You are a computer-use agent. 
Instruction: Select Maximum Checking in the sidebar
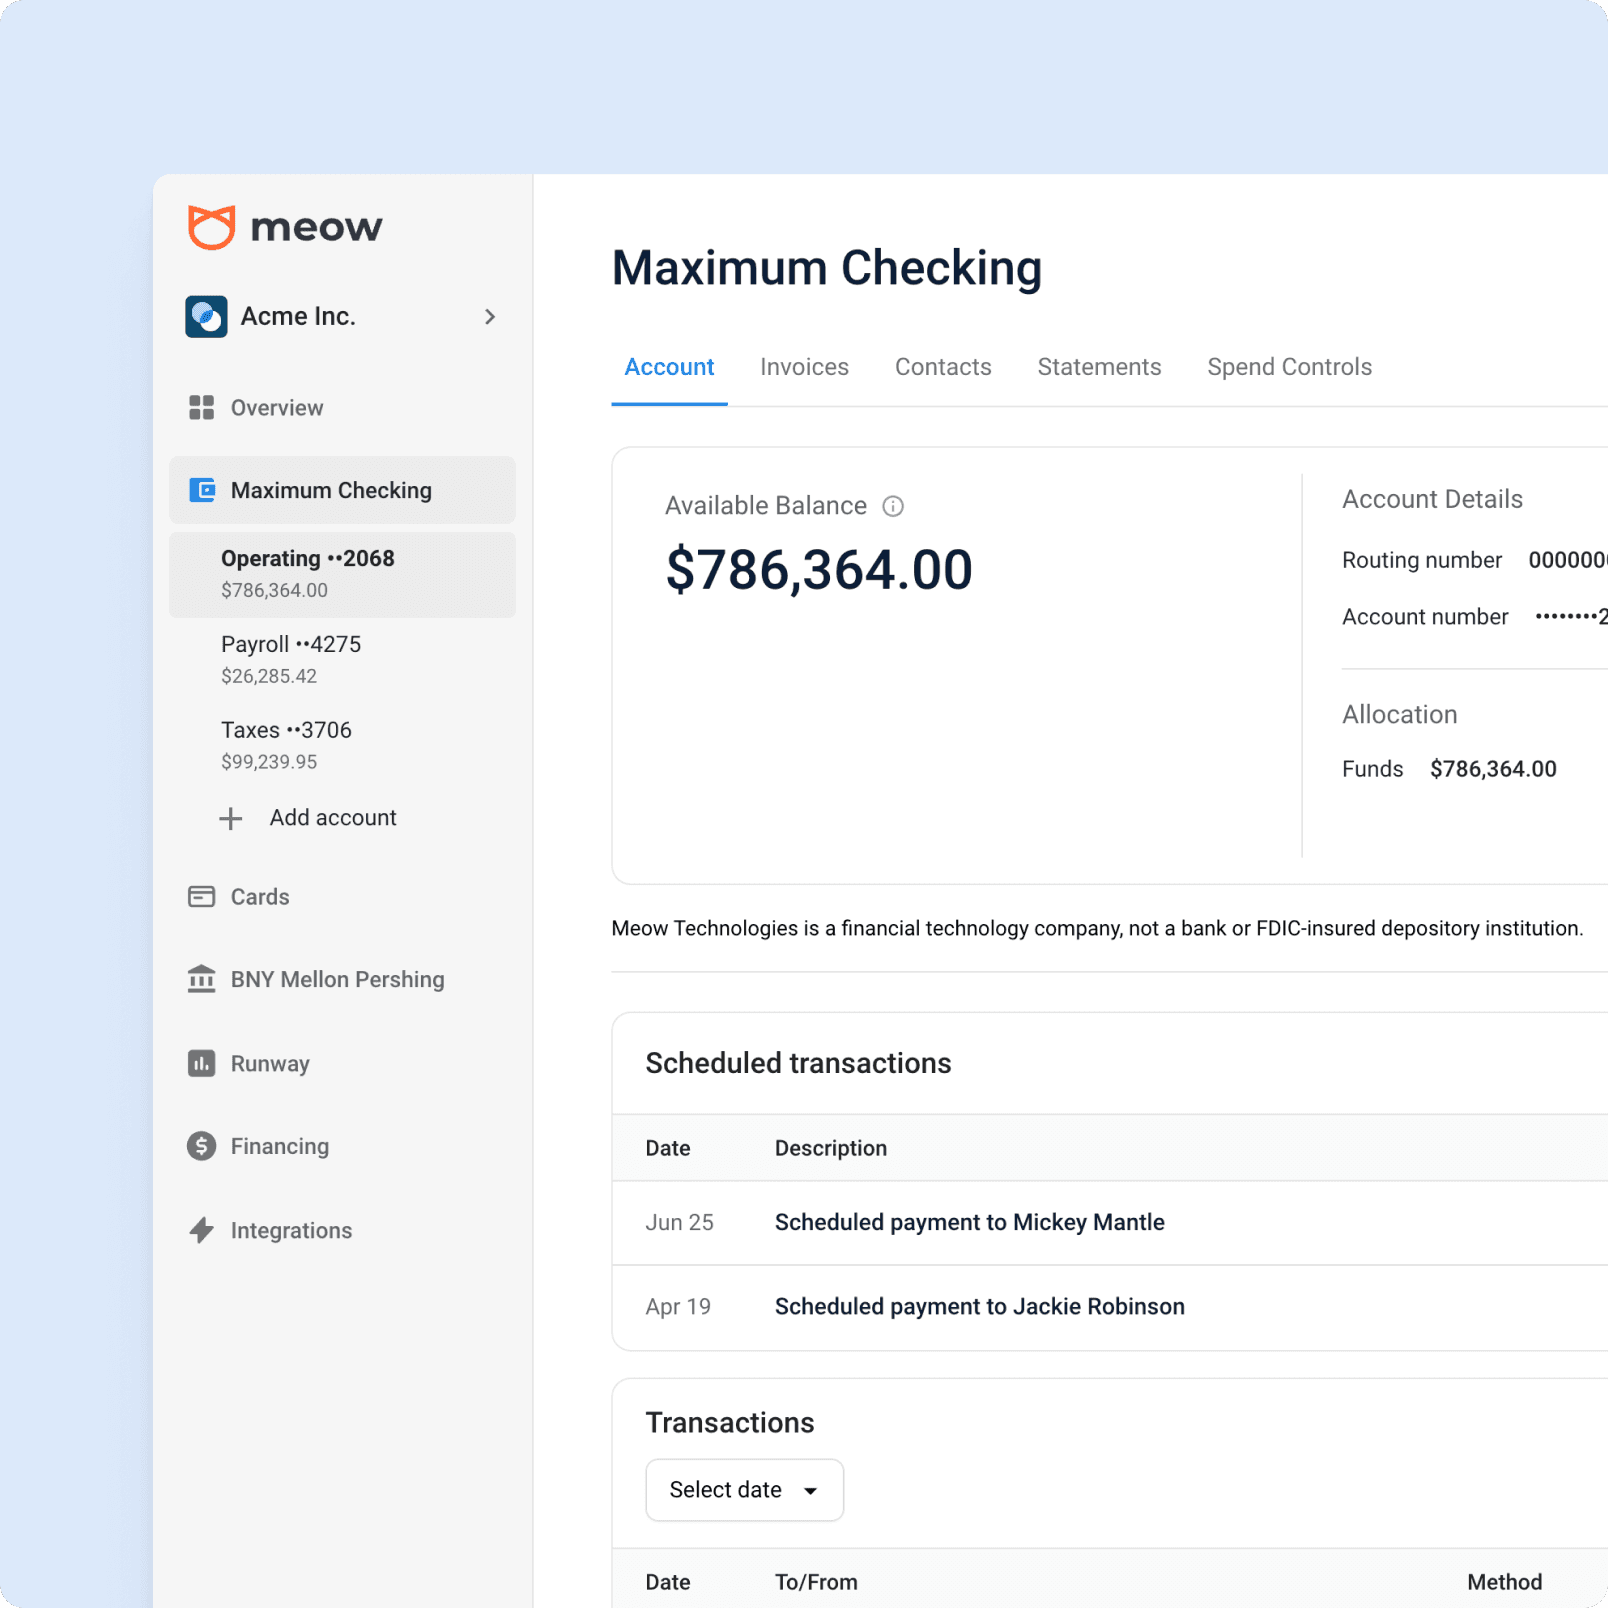point(342,490)
